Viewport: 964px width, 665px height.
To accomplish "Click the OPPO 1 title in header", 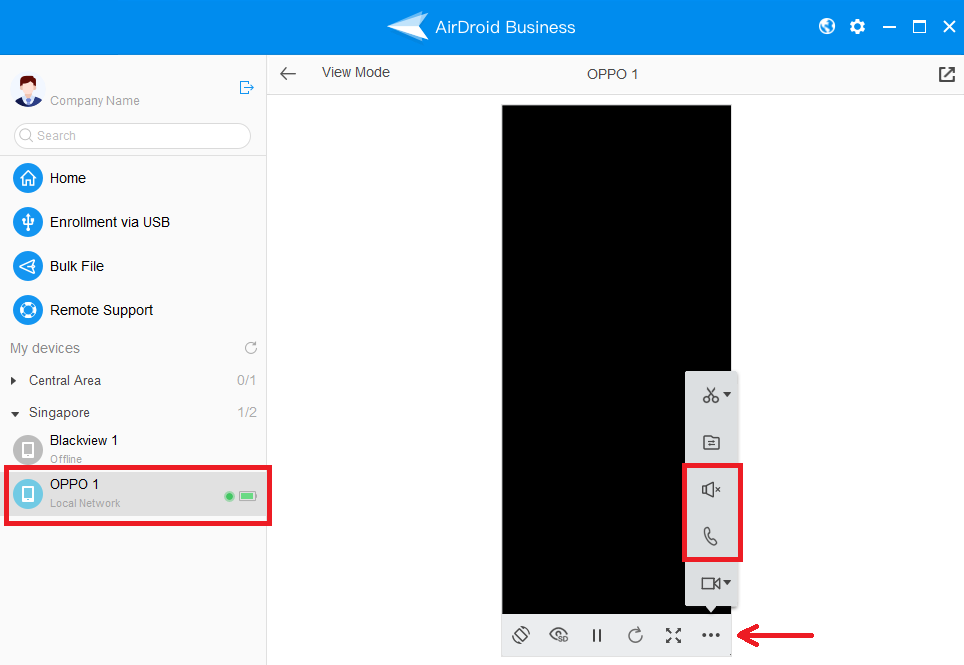I will pyautogui.click(x=612, y=74).
